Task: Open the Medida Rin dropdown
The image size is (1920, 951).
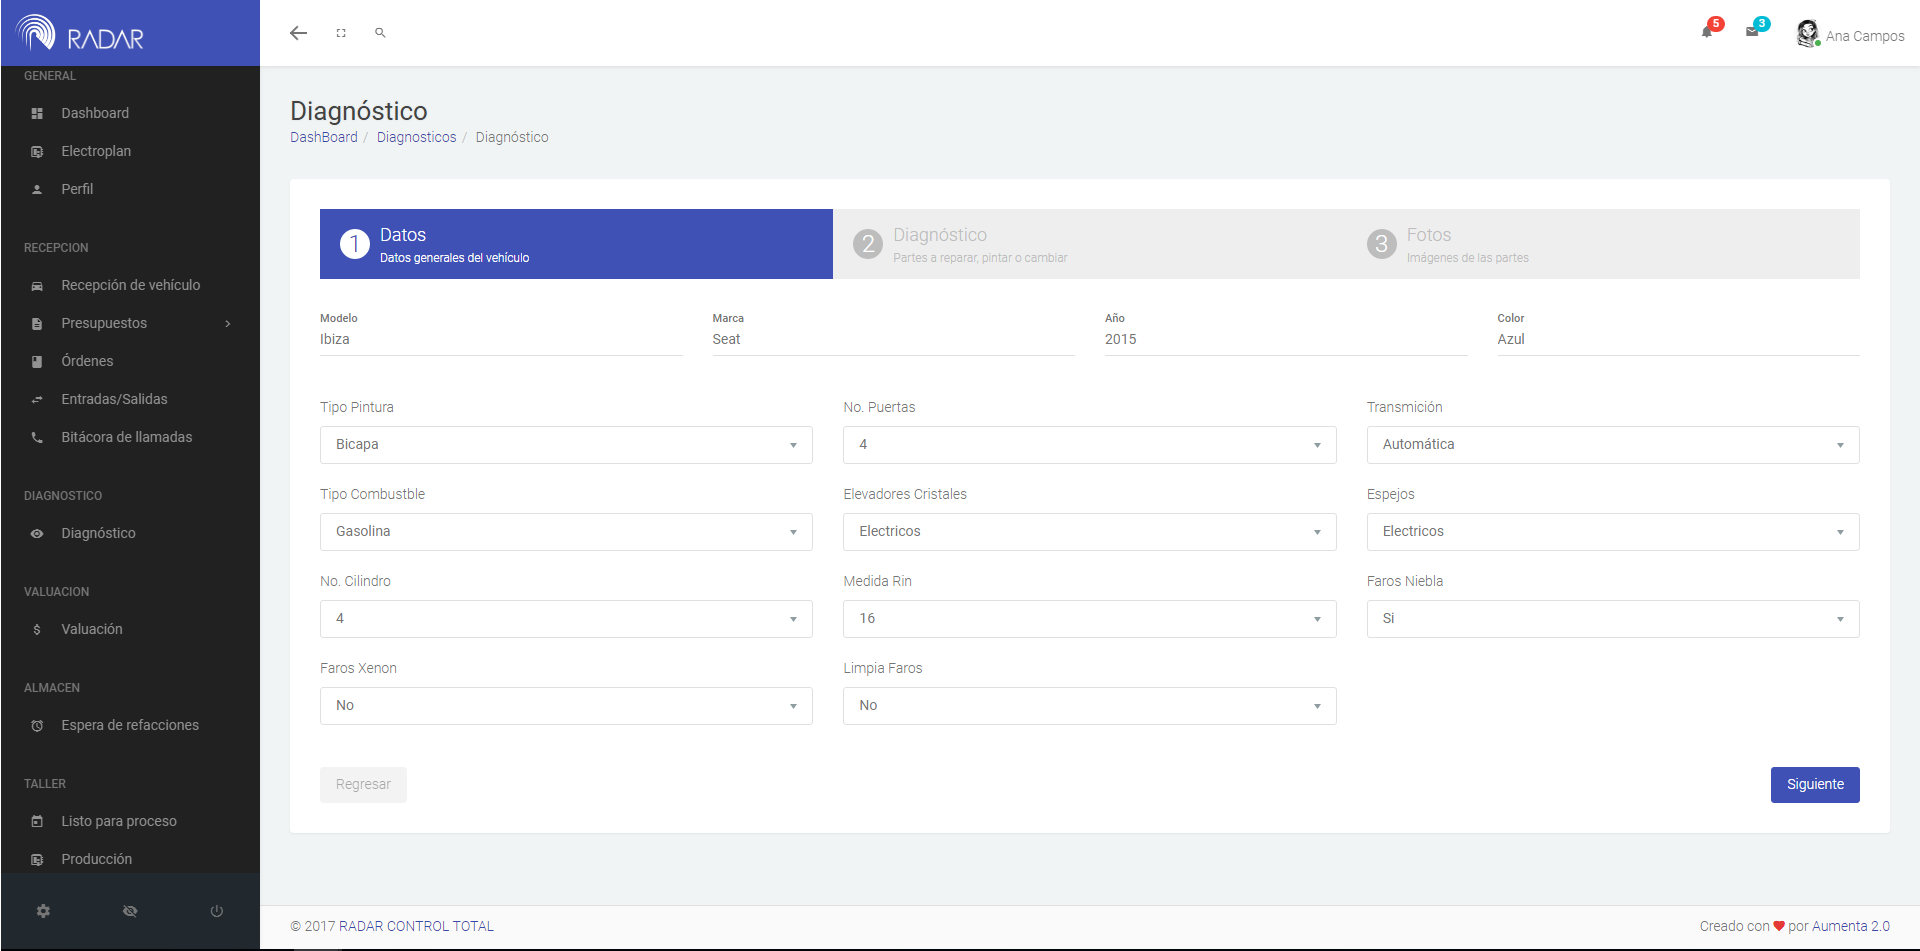Action: (x=1089, y=619)
